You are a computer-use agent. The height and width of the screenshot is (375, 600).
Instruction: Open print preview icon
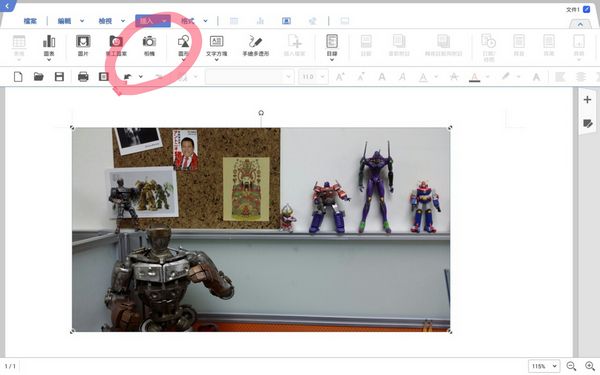tap(104, 77)
